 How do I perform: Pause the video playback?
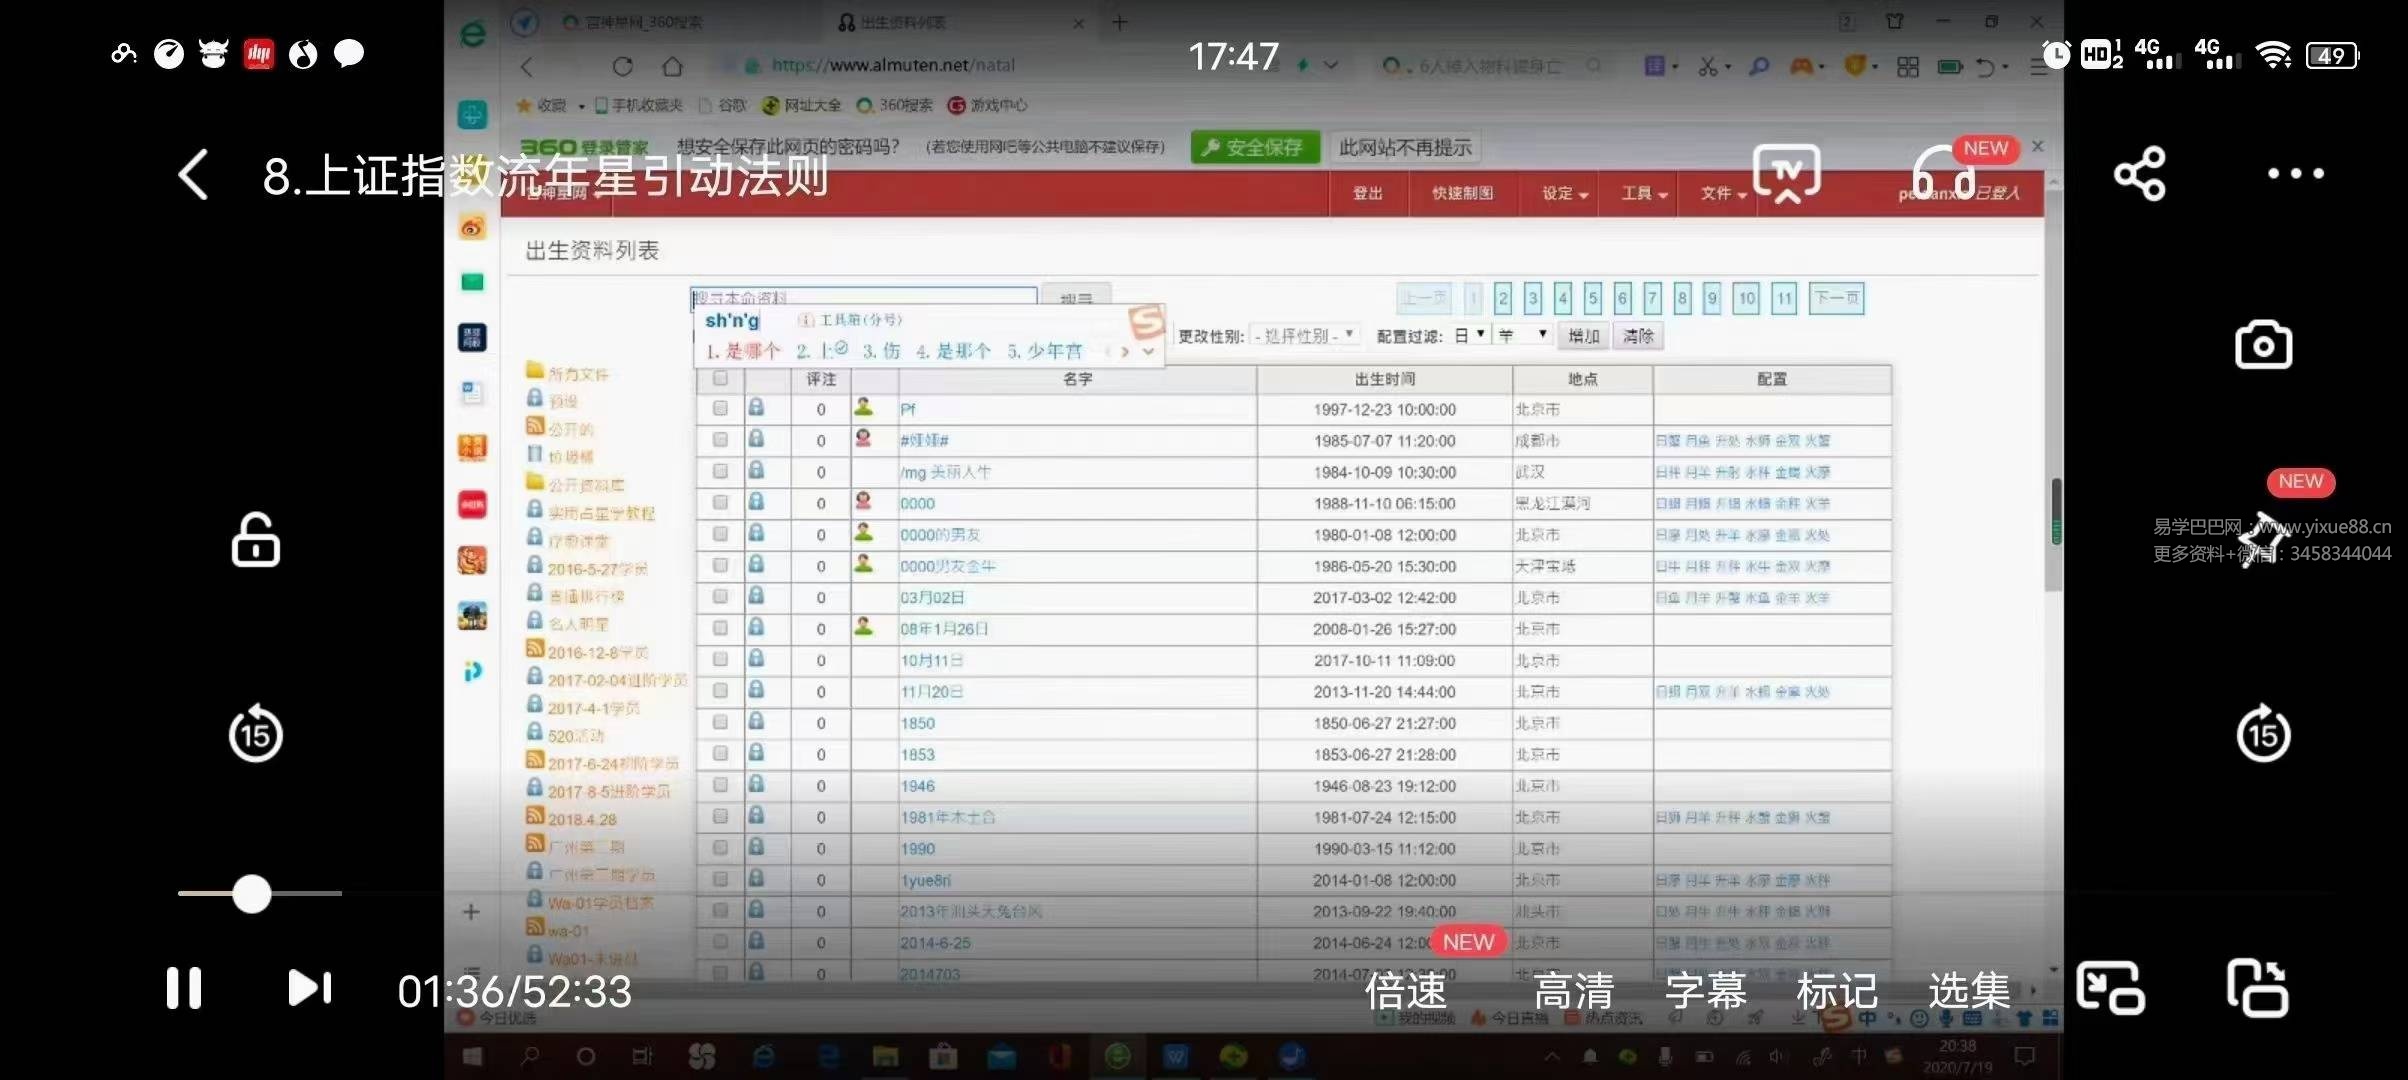183,988
